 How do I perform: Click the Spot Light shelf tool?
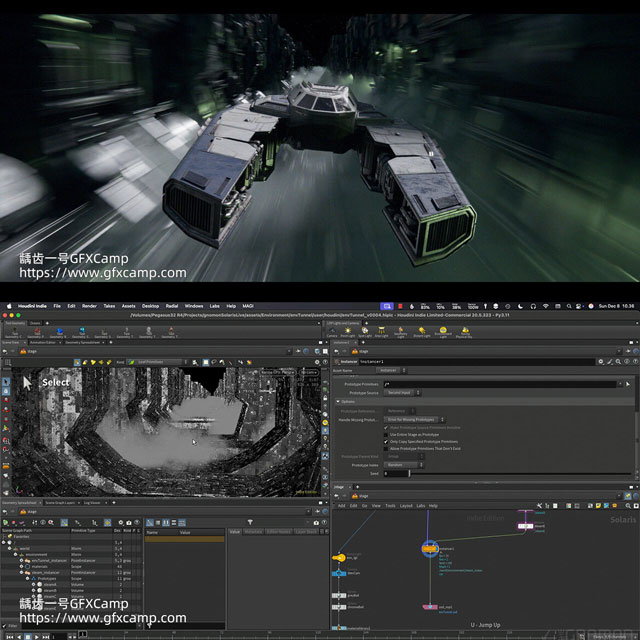pyautogui.click(x=364, y=331)
